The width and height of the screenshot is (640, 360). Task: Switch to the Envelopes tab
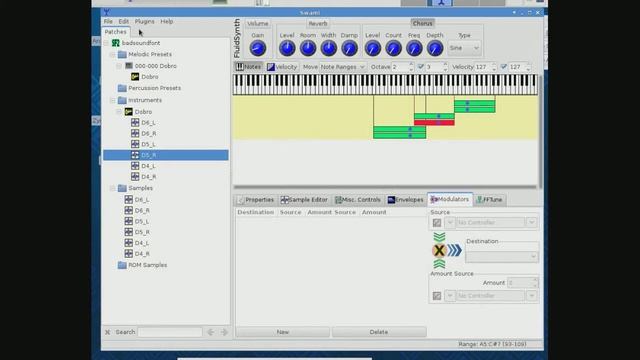[406, 200]
